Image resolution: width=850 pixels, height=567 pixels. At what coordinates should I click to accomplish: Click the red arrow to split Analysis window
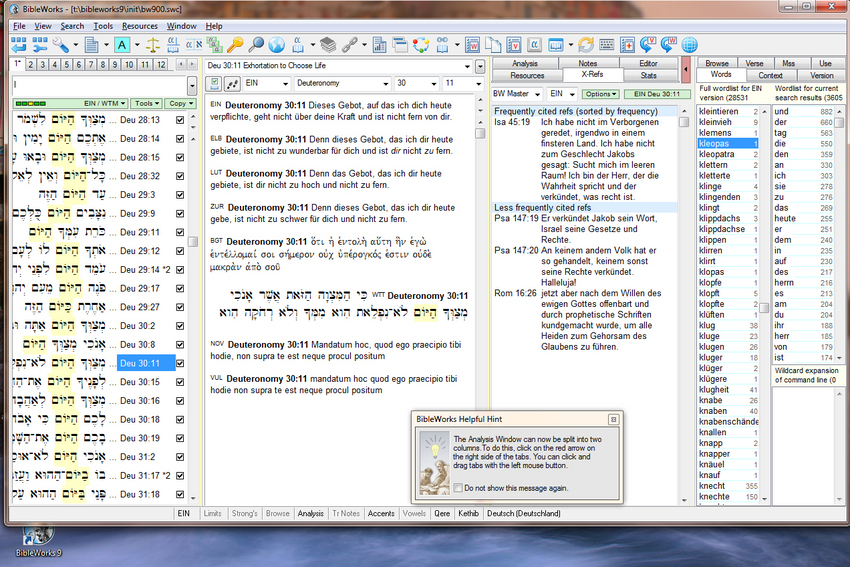coord(686,69)
